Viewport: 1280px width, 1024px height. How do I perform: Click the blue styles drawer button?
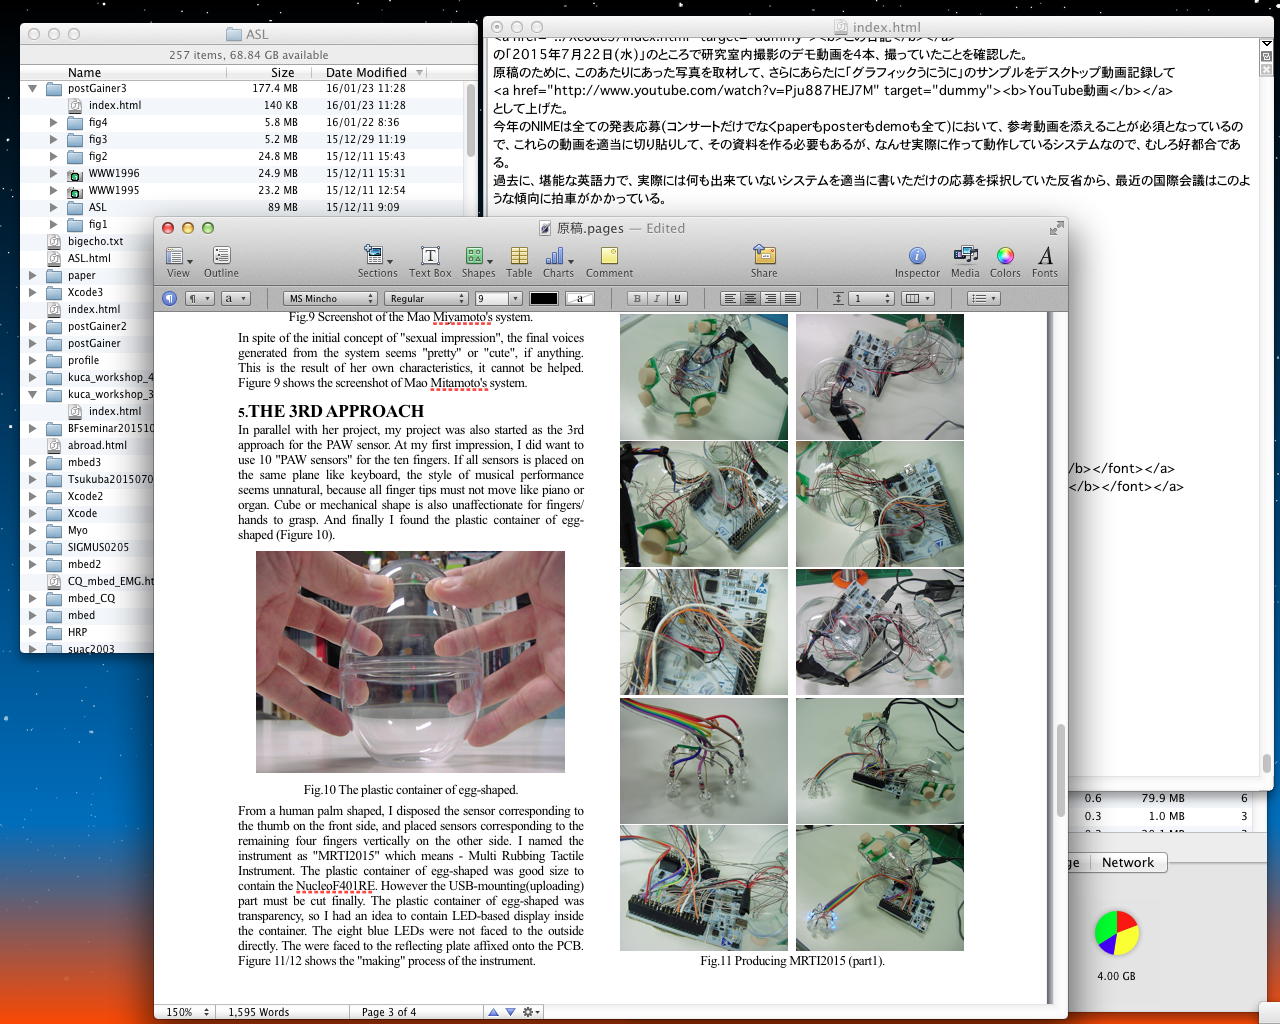point(170,298)
